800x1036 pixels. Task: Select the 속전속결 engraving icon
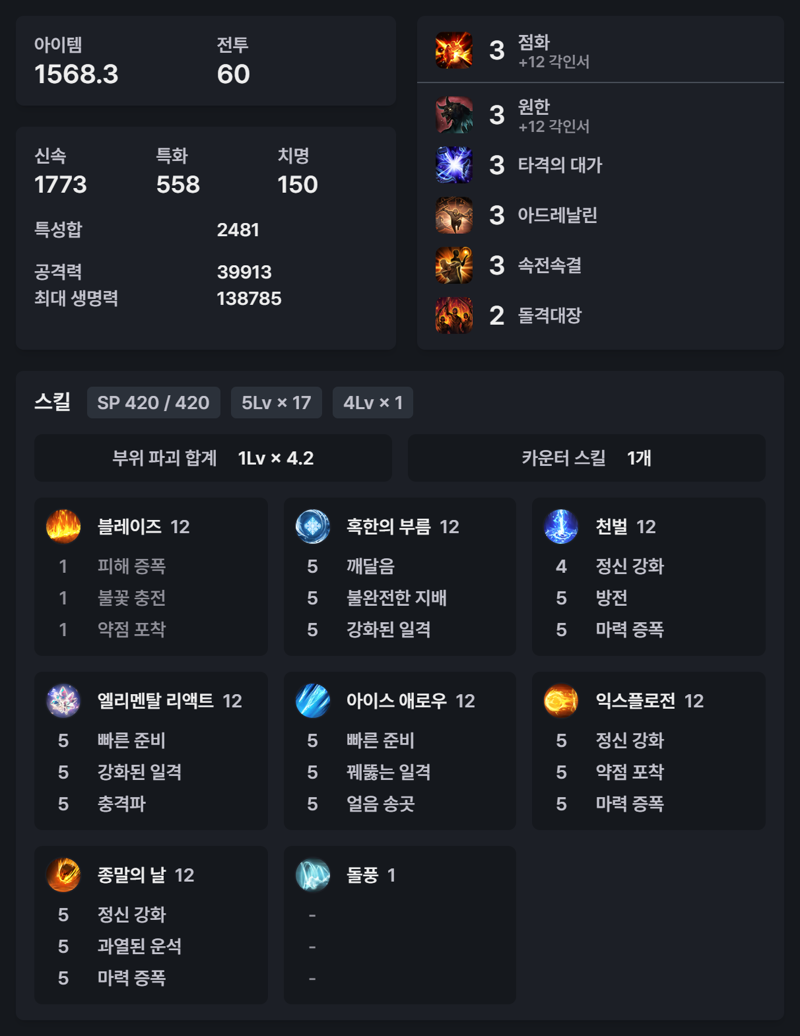tap(454, 266)
